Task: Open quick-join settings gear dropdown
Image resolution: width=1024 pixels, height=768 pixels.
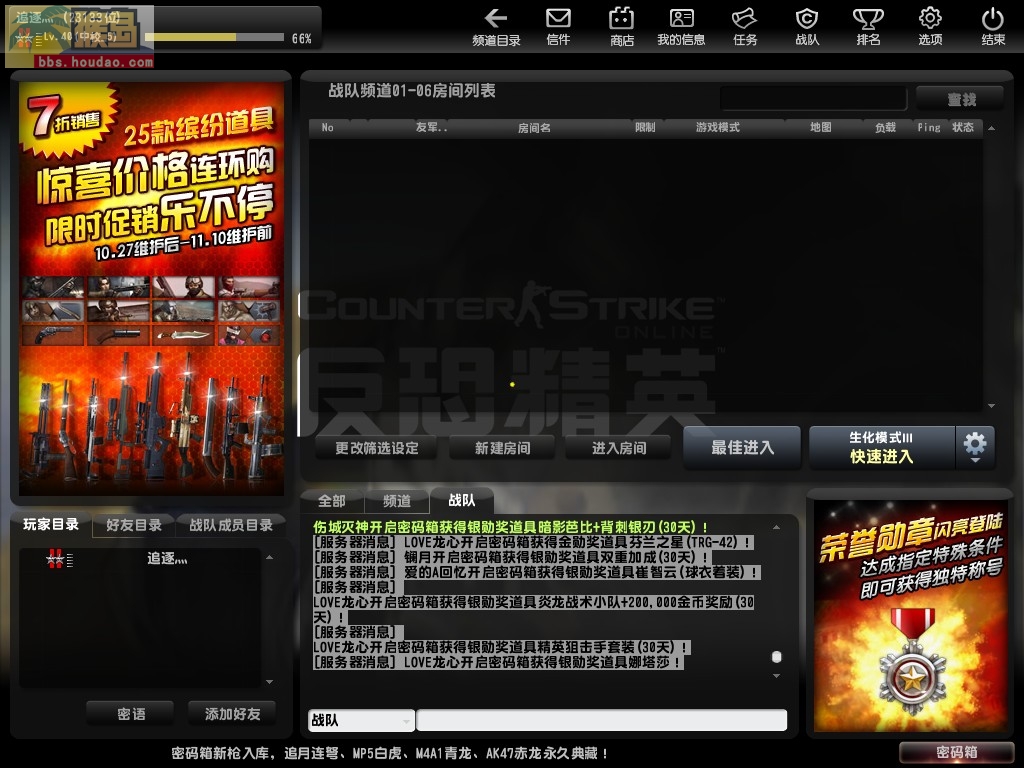Action: pyautogui.click(x=975, y=447)
